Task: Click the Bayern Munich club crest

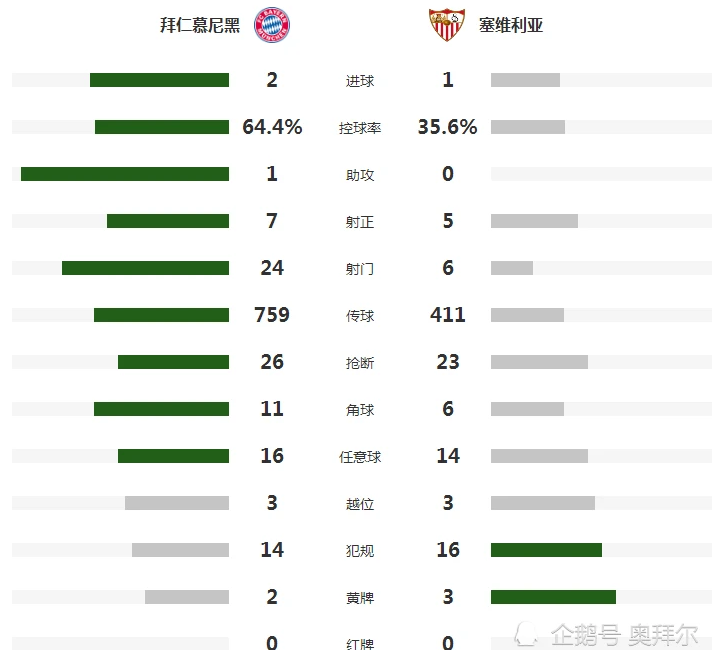Action: tap(269, 24)
